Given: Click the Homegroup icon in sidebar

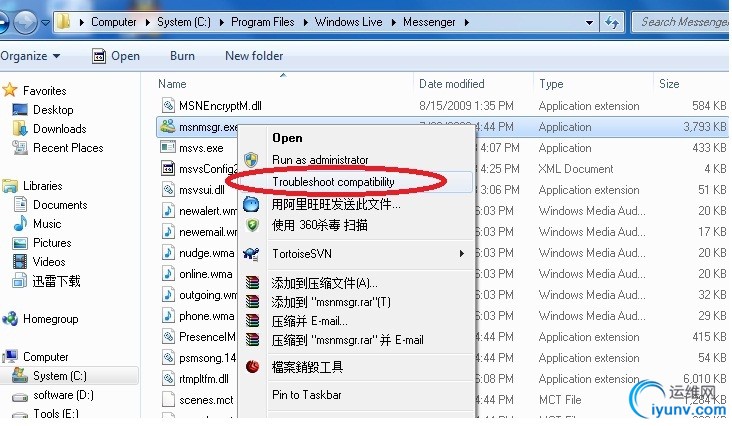Looking at the screenshot, I should coord(10,319).
